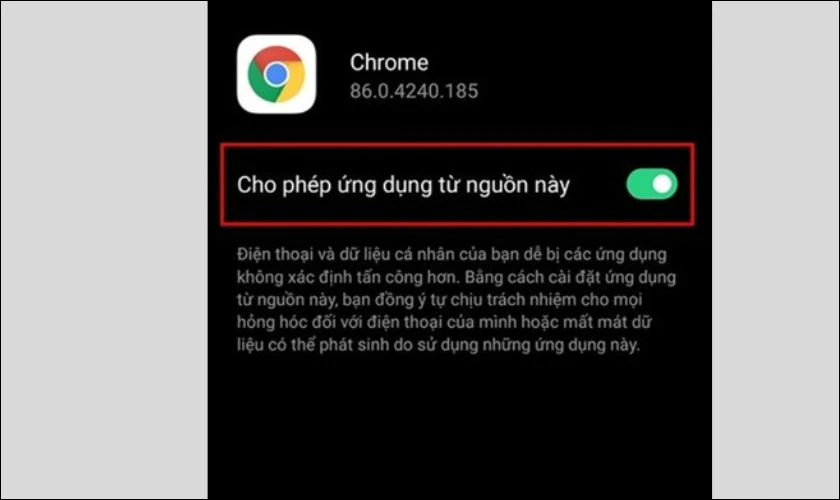Image resolution: width=840 pixels, height=500 pixels.
Task: Click warning line starting 'từ nguồn này, bạn đồng ý'
Action: coord(439,300)
